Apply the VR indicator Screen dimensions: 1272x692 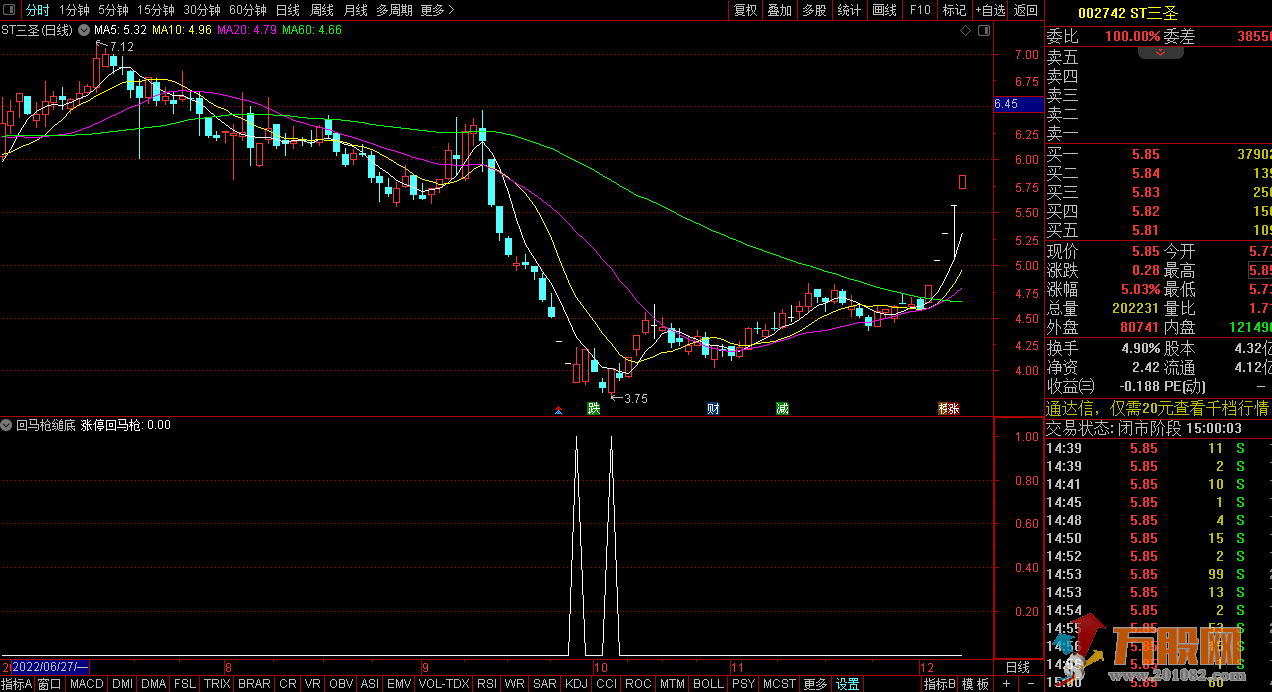[313, 684]
